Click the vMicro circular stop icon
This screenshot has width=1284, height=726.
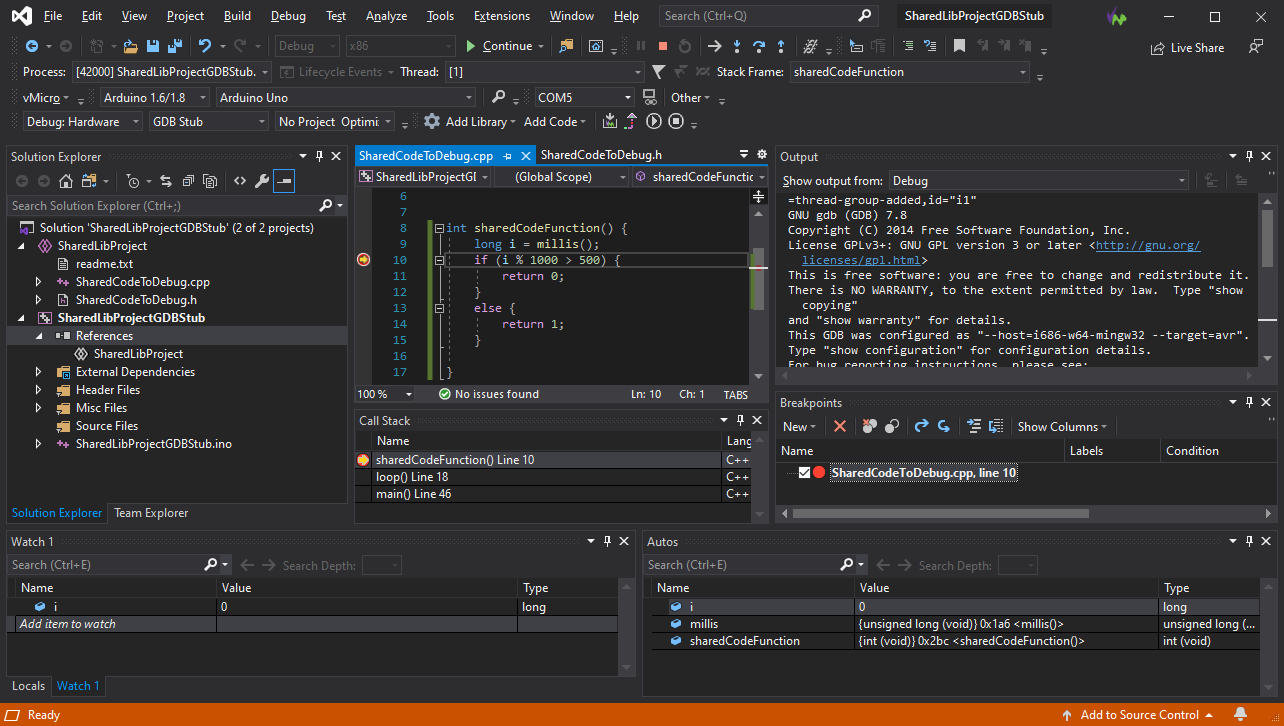coord(676,121)
